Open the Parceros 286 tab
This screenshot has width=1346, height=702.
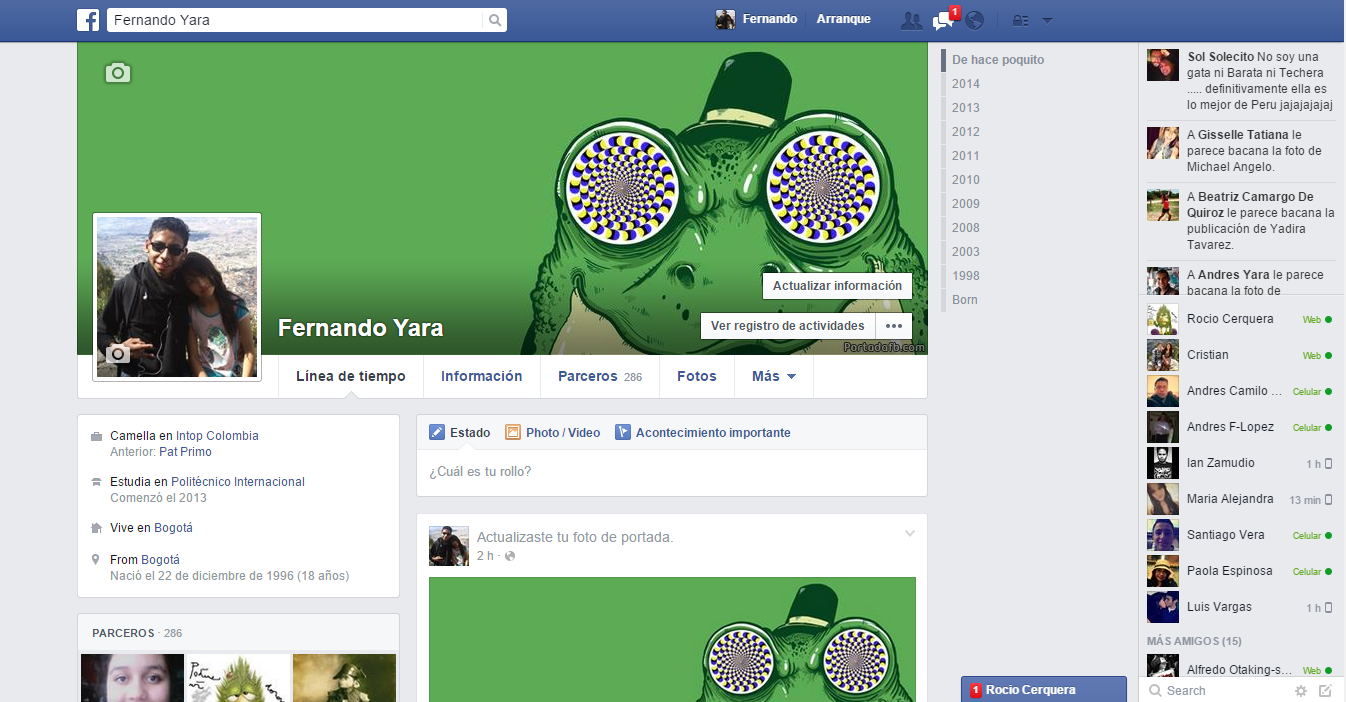600,377
